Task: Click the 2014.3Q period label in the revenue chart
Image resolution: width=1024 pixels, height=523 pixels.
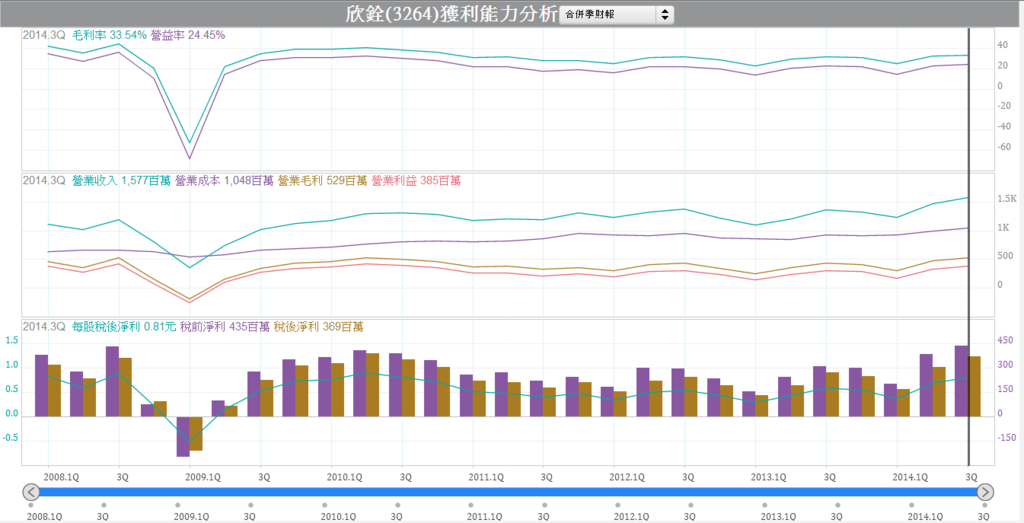Action: [44, 181]
